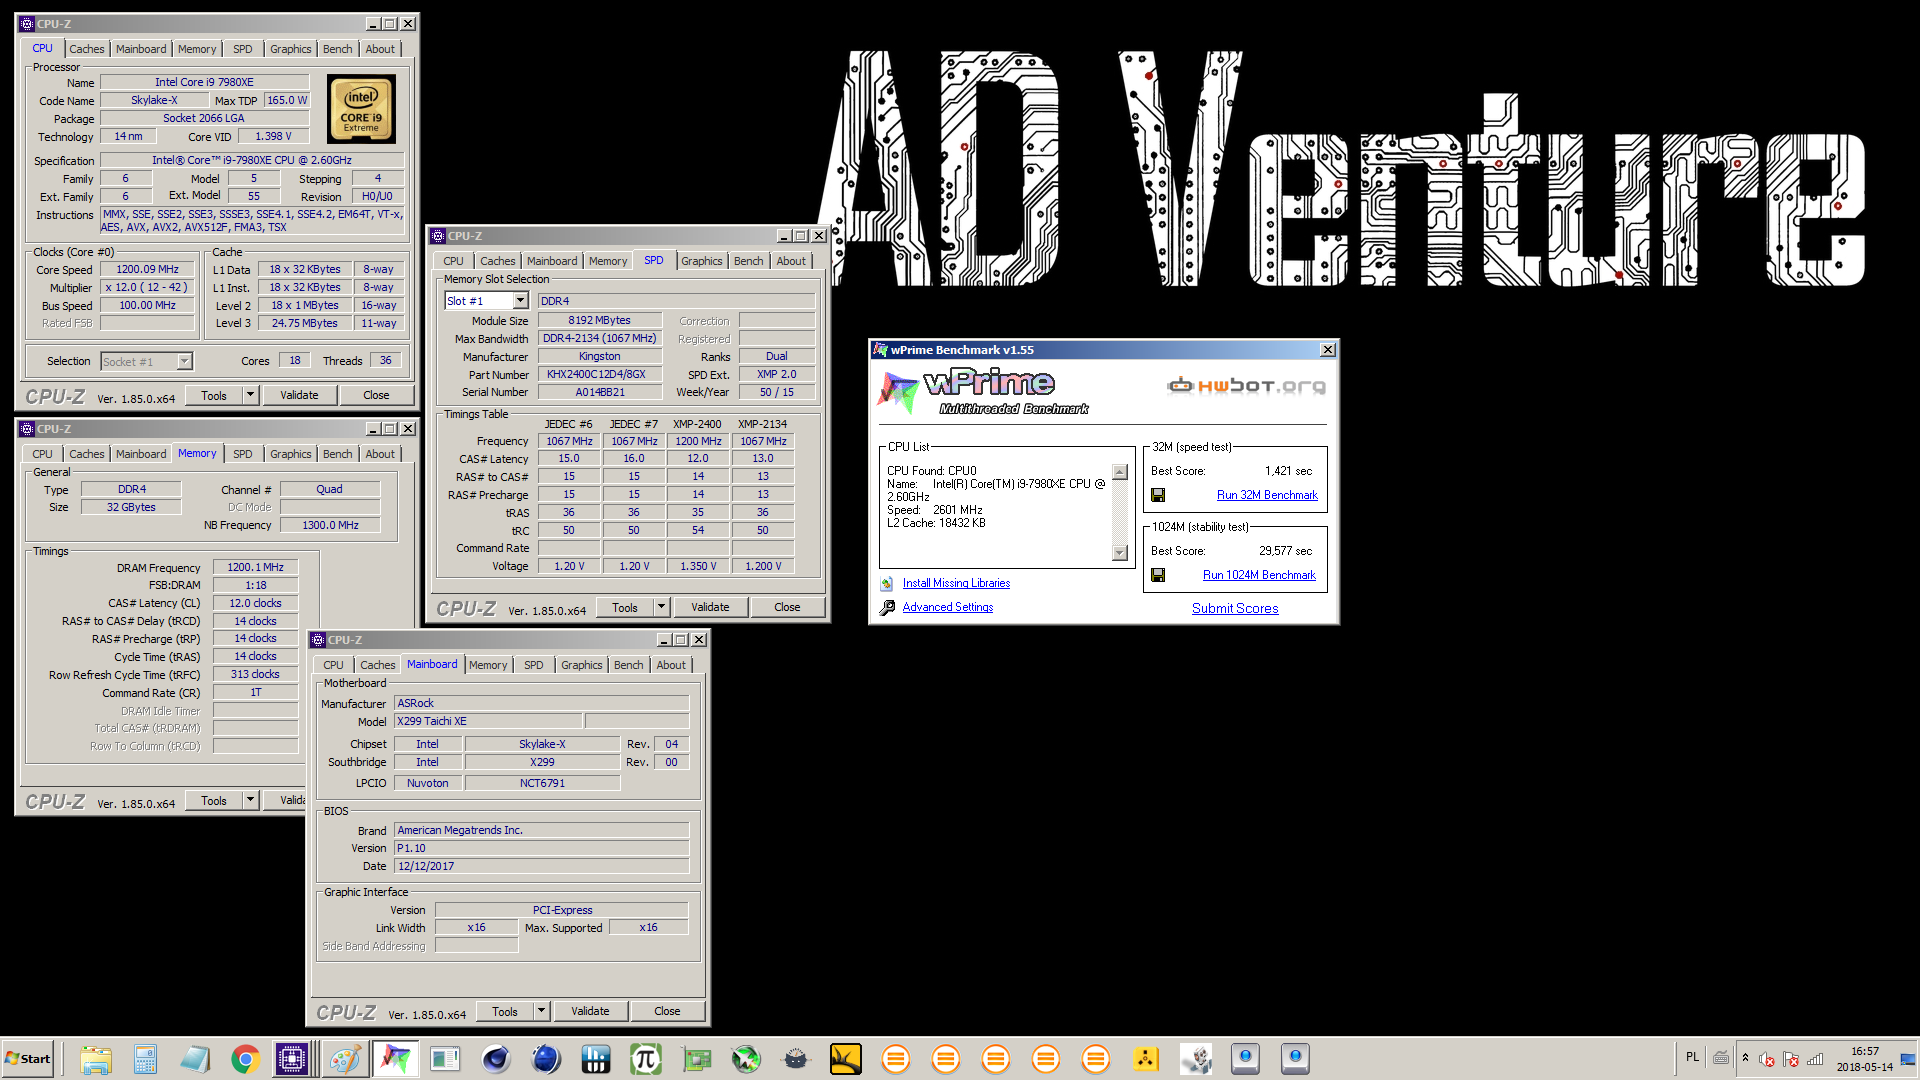Show hidden tray icons arrow
Screen dimensions: 1920x1080
(x=1745, y=1058)
